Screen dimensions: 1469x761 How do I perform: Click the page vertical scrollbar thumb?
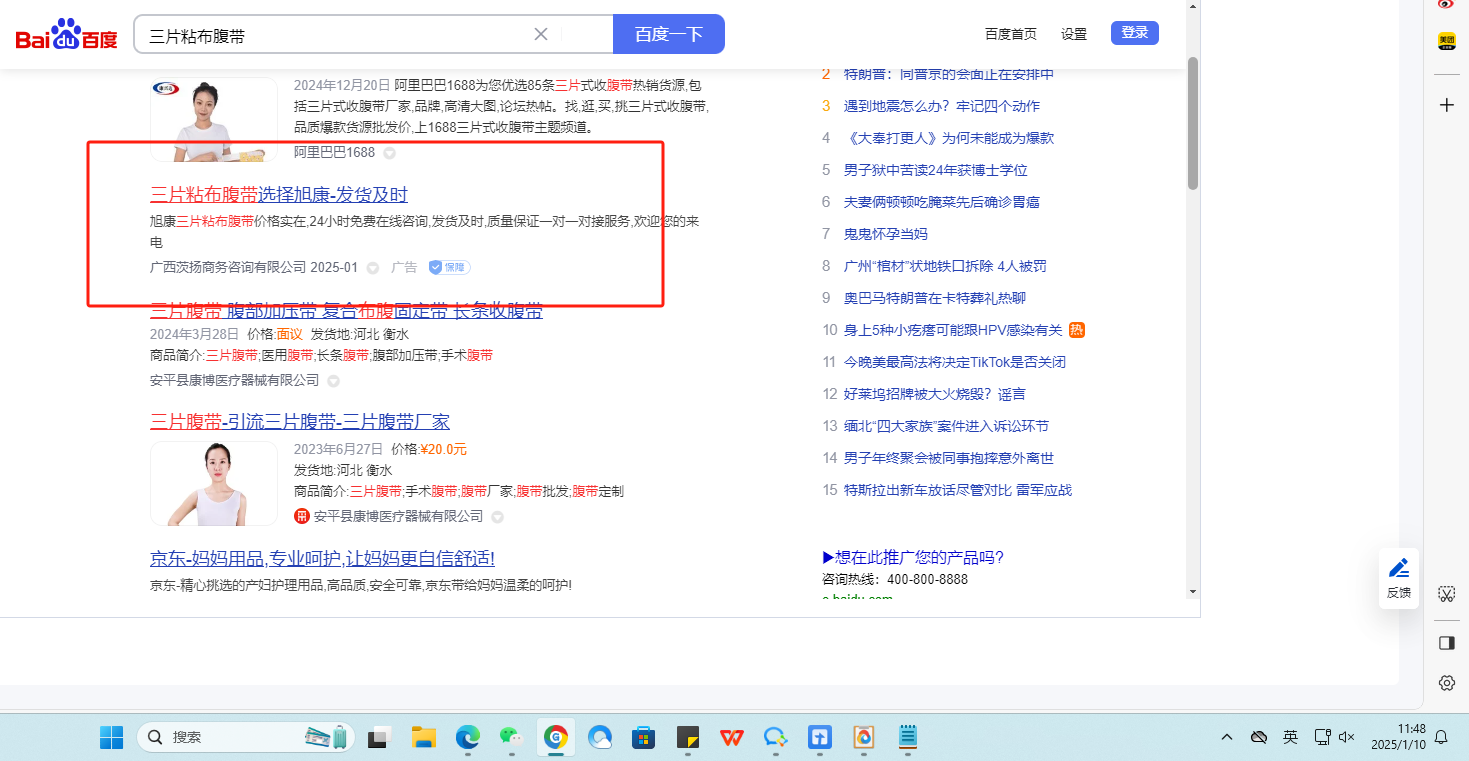point(1192,122)
